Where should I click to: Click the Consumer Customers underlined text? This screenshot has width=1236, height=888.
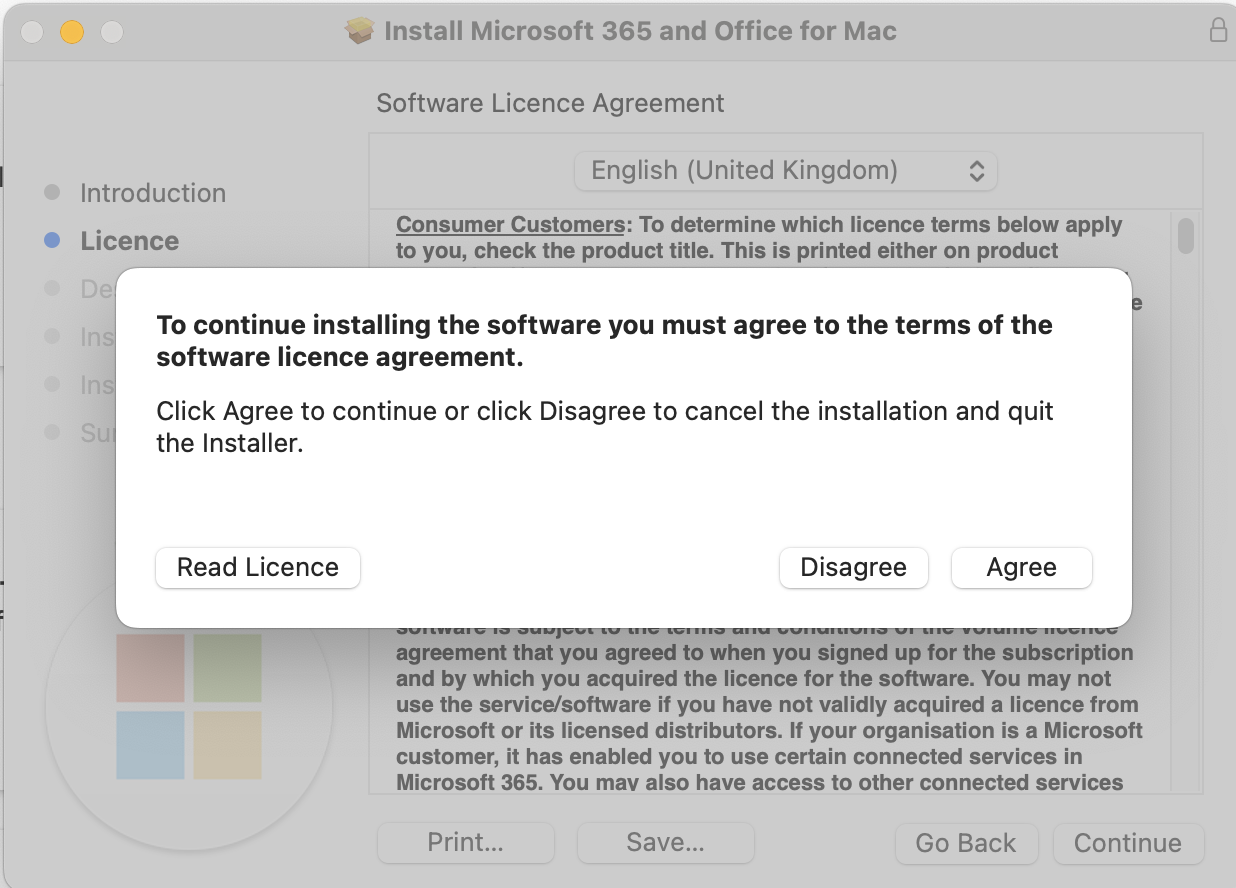pos(511,225)
